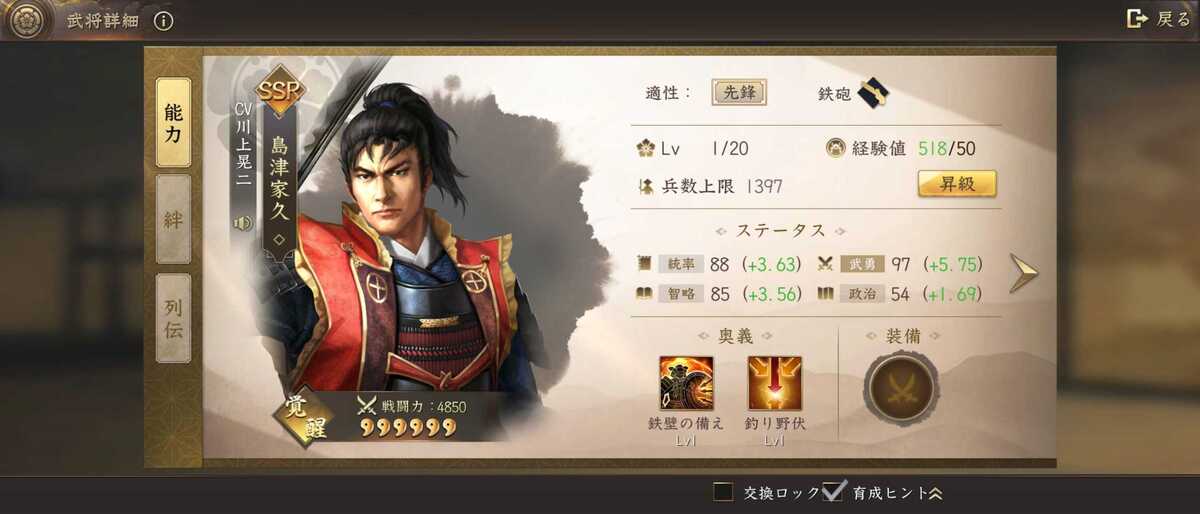Open the 釣り野伏 skill icon
This screenshot has width=1200, height=514.
tap(775, 383)
